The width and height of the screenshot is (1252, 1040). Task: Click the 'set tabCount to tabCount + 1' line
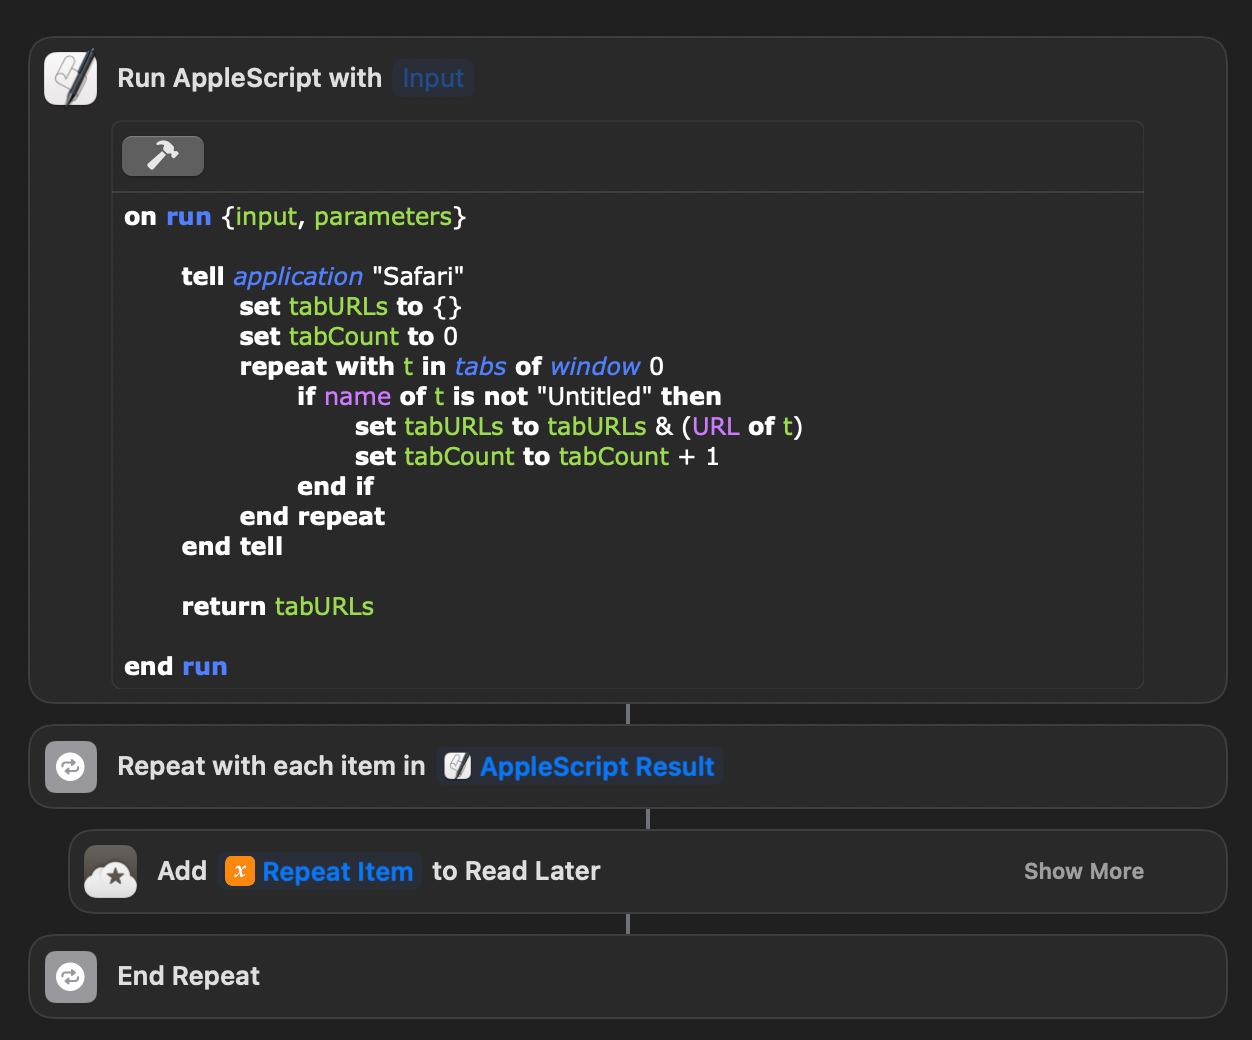click(537, 457)
